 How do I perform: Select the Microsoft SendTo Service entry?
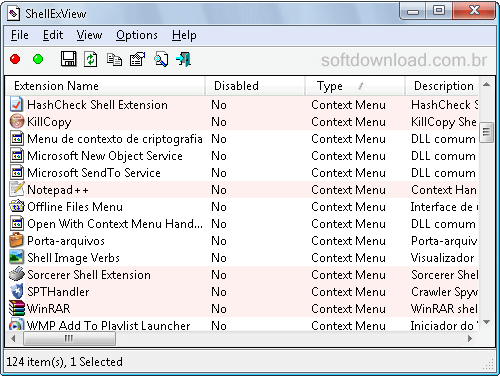pyautogui.click(x=94, y=173)
